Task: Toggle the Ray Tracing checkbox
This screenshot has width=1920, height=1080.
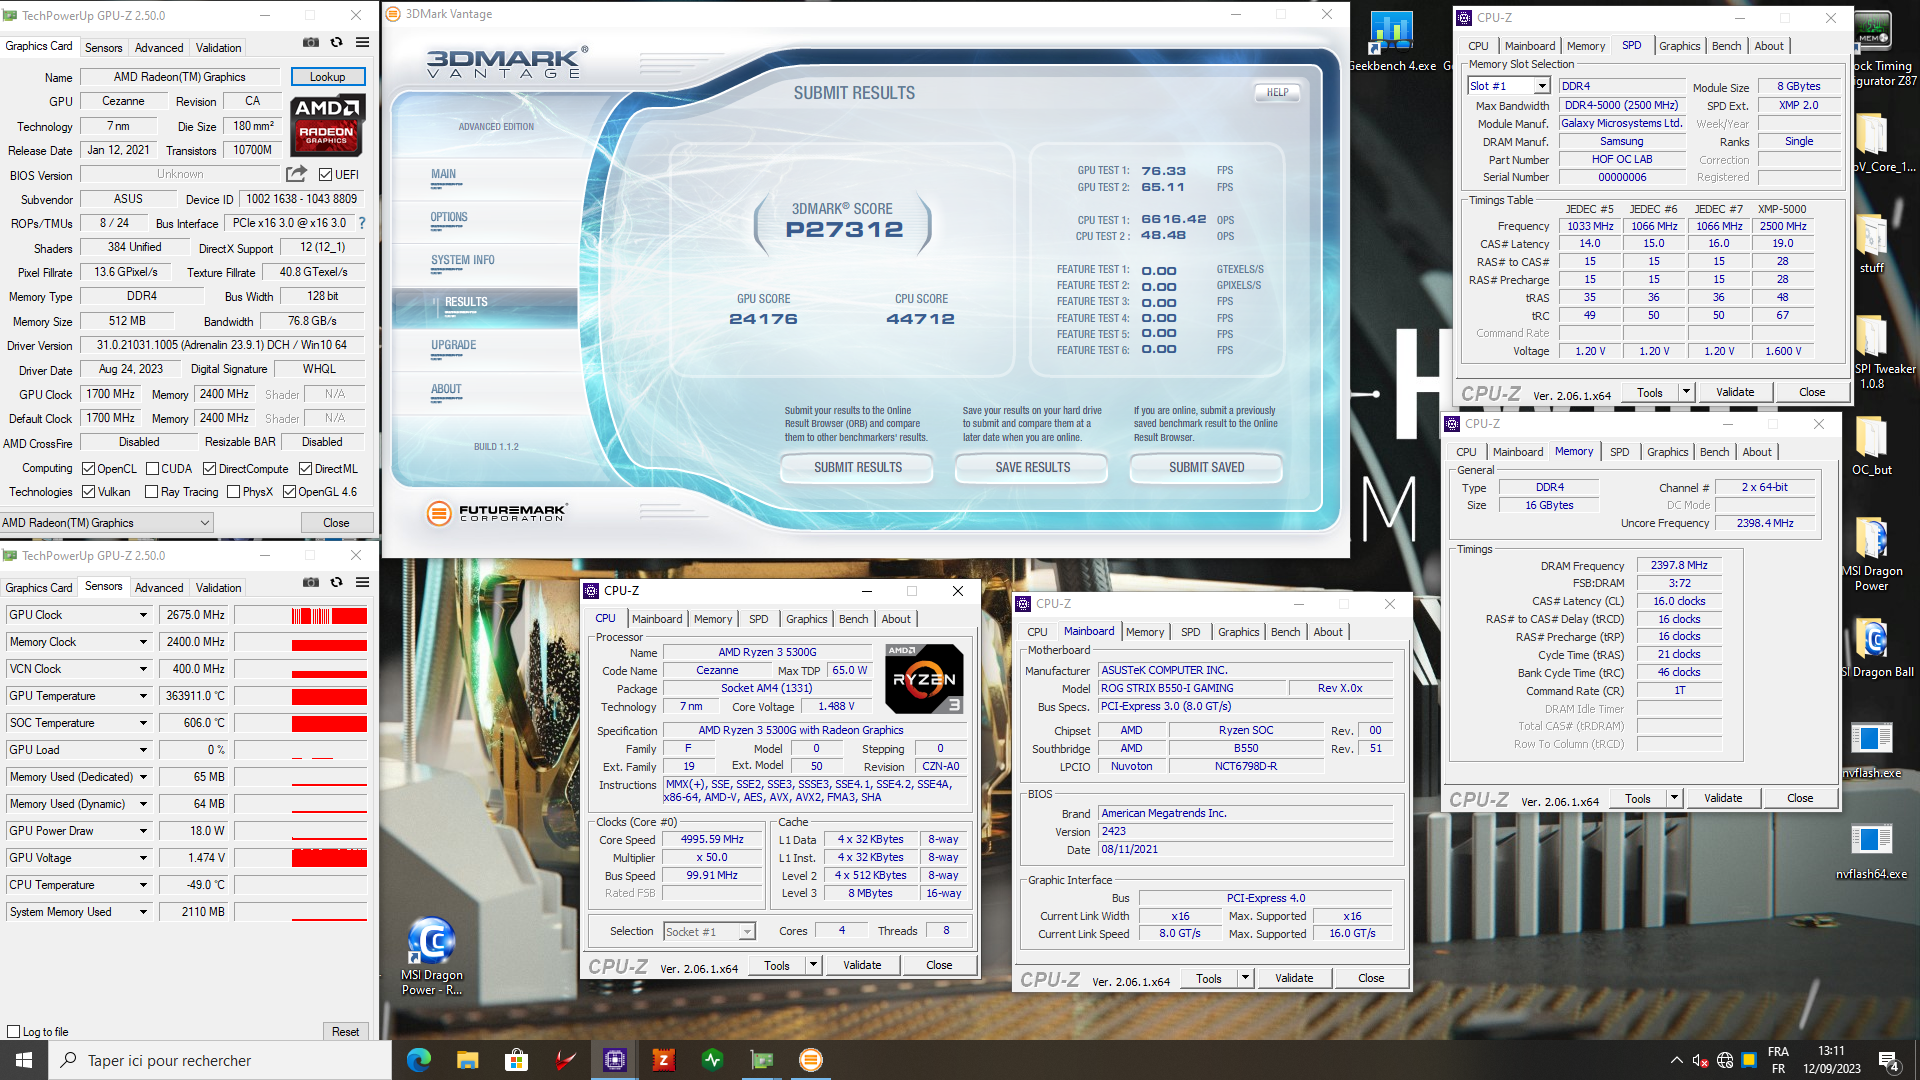Action: point(151,492)
